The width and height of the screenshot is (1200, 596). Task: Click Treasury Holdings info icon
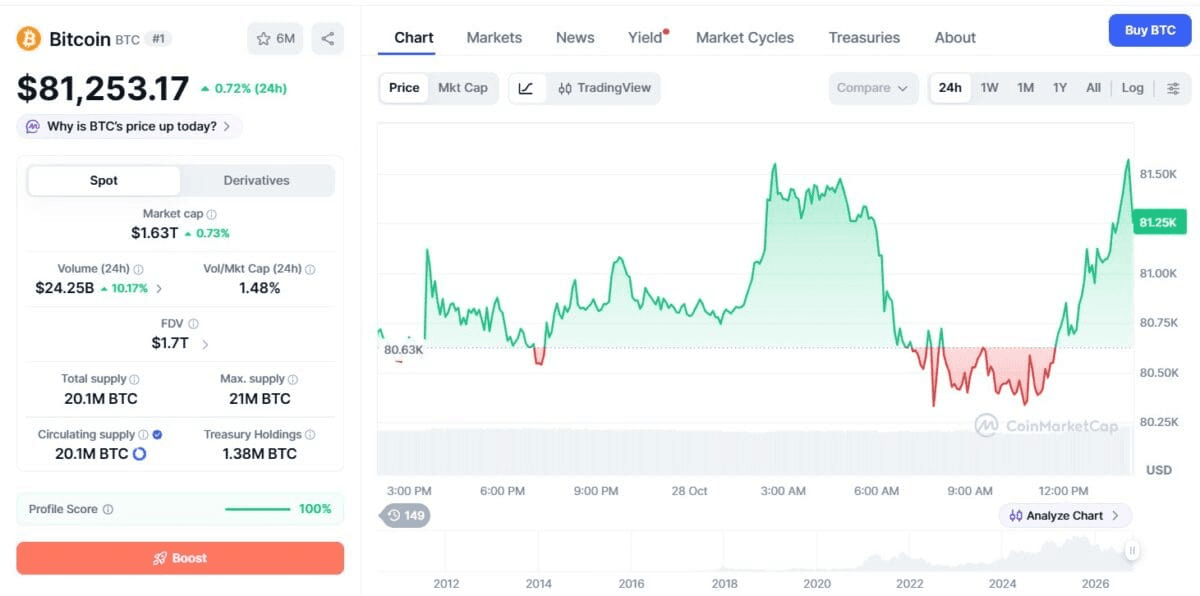click(x=310, y=435)
